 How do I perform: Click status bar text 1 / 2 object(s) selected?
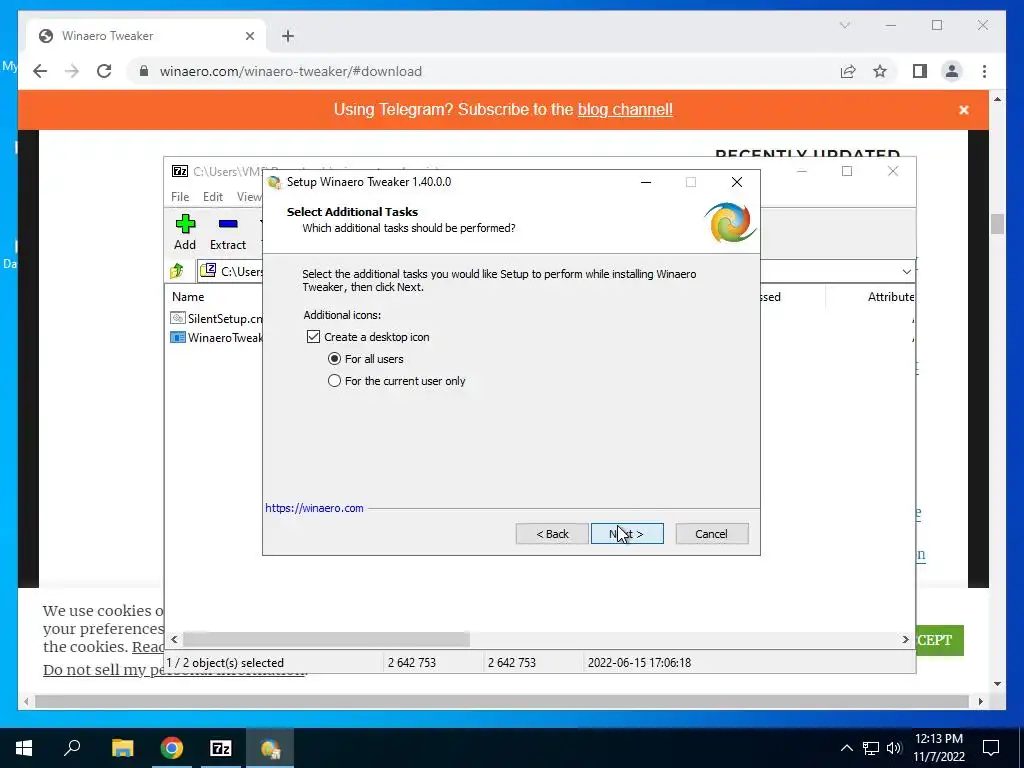coord(225,662)
